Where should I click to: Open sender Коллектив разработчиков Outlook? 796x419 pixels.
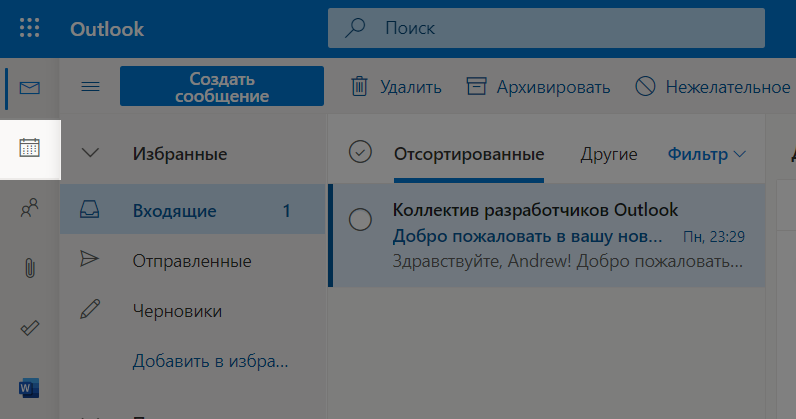coord(535,210)
